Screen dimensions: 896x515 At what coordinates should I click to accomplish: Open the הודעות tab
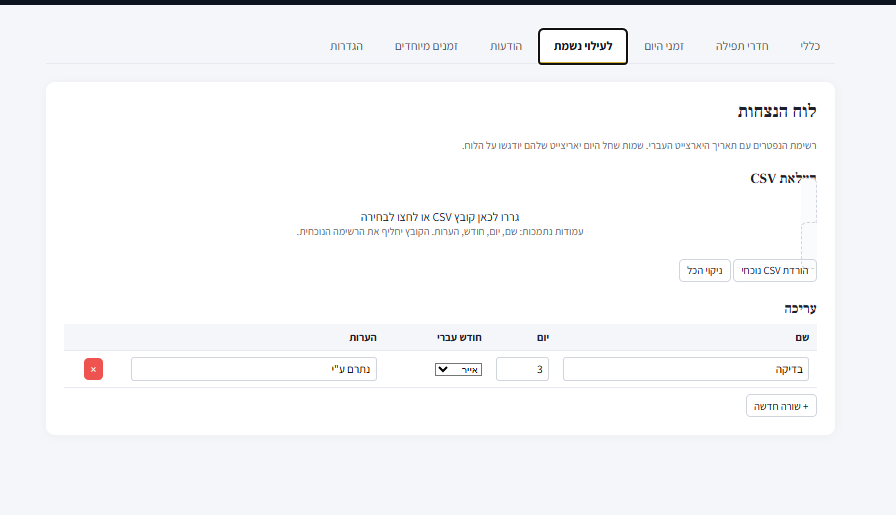[505, 47]
